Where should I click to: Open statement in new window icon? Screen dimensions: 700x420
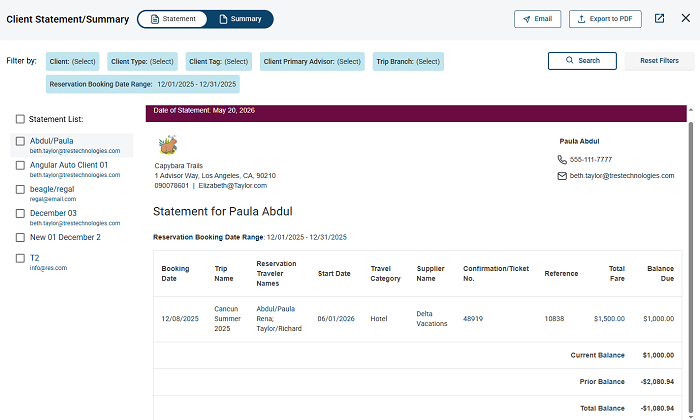659,19
